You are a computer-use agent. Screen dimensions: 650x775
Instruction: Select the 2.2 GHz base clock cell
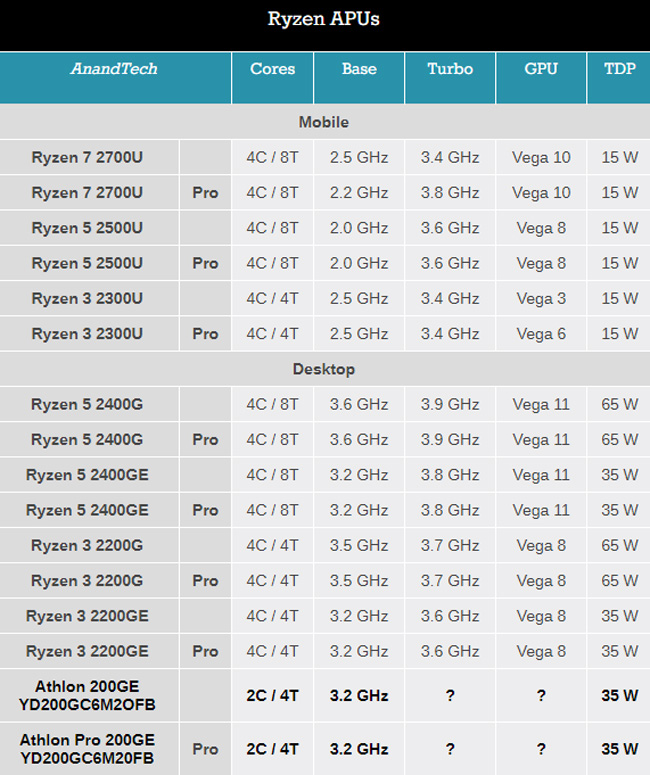pyautogui.click(x=359, y=192)
